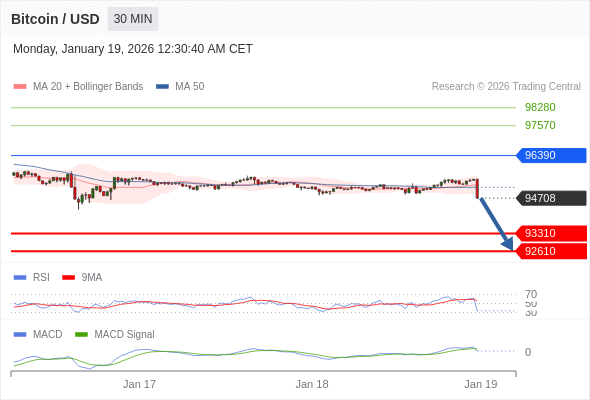Click the Bitcoin / USD title
590x400 pixels.
tap(55, 19)
